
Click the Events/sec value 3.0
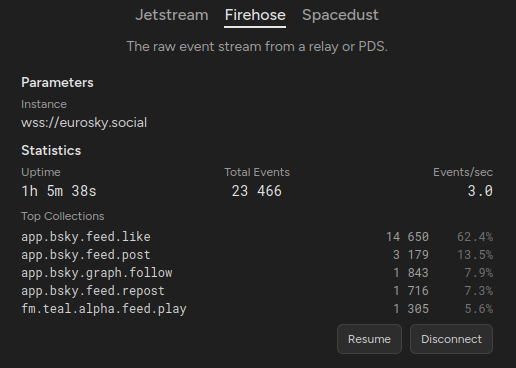tap(480, 191)
